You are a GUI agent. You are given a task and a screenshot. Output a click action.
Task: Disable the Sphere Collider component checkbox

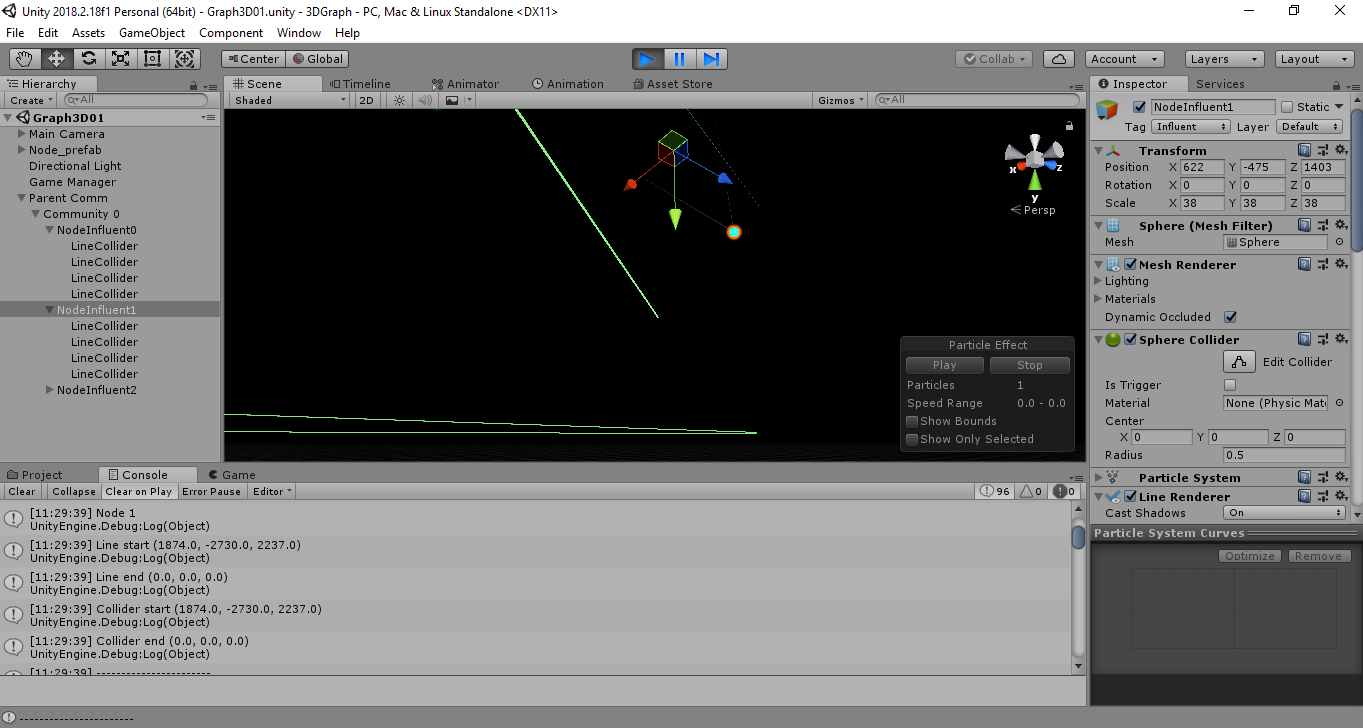pos(1130,339)
